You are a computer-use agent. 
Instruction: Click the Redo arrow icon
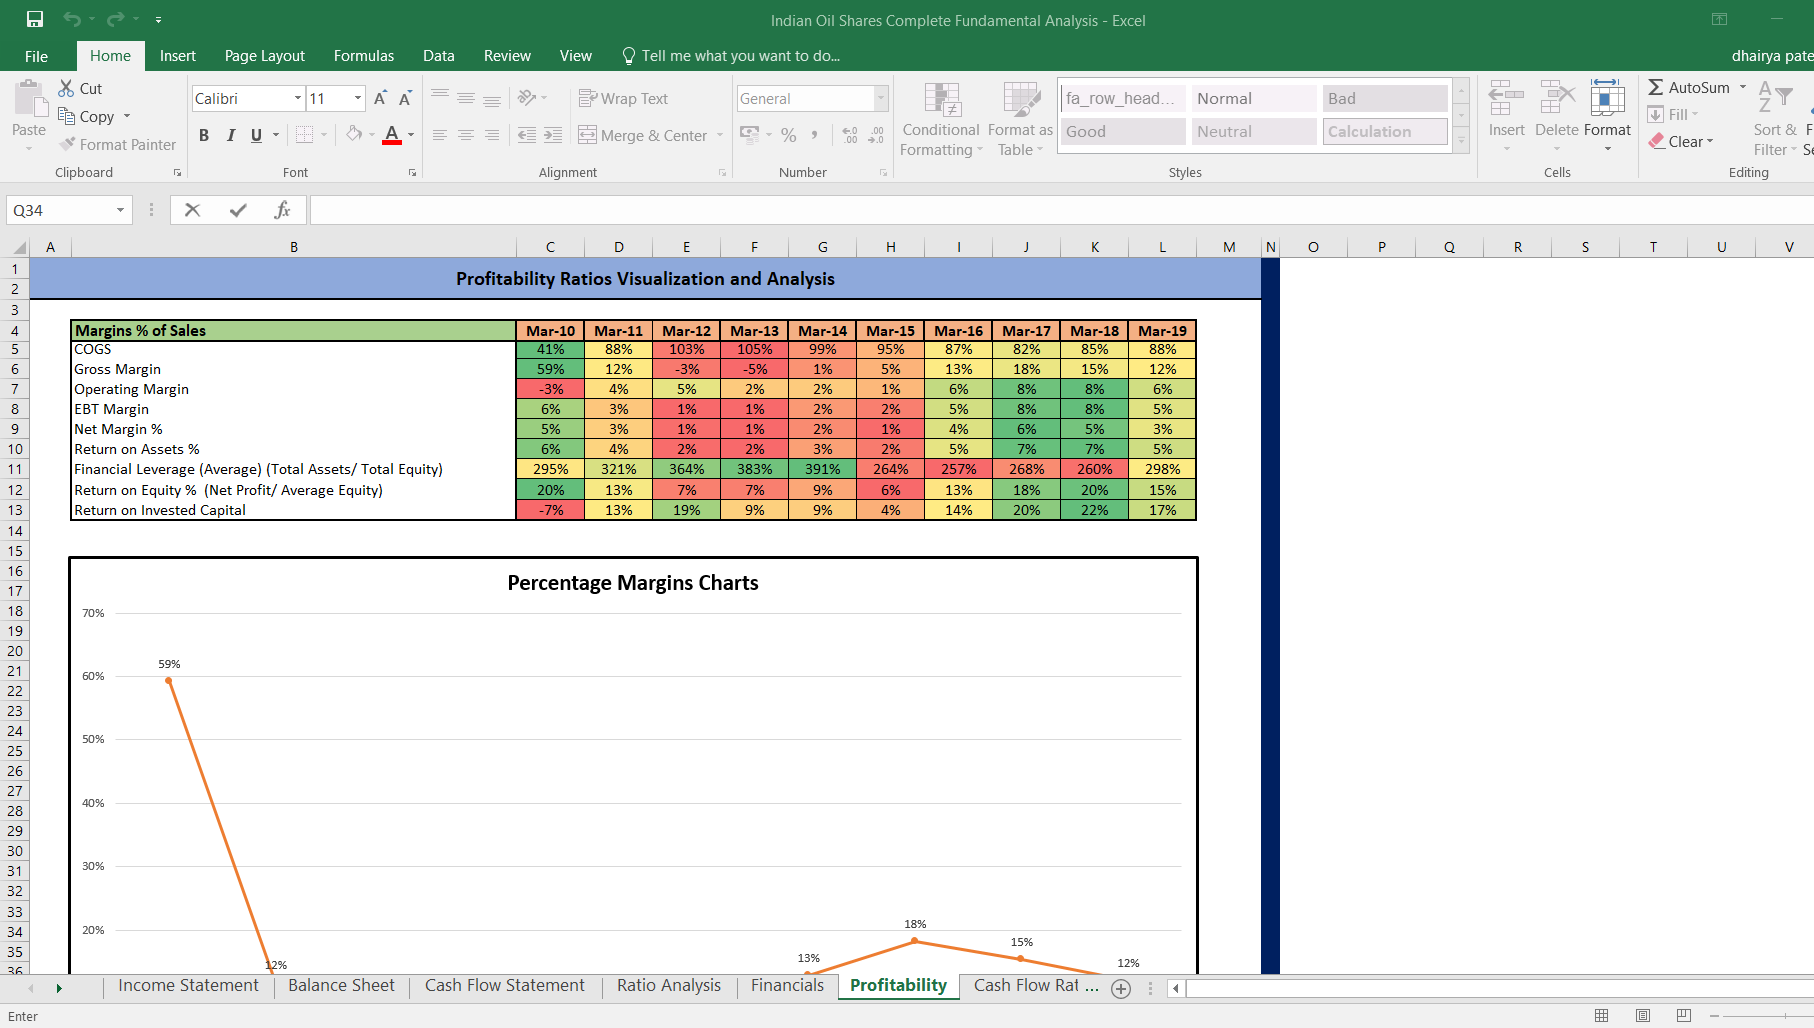tap(115, 19)
